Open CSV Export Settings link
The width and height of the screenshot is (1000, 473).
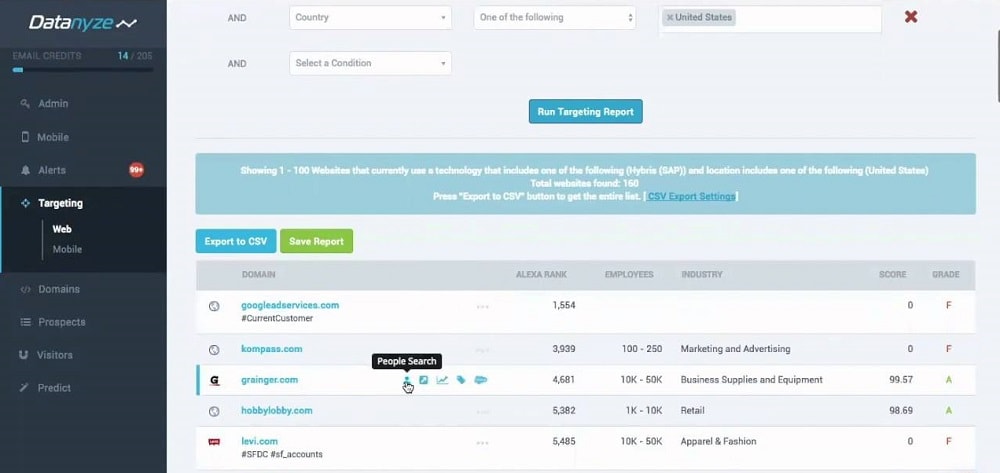[691, 196]
